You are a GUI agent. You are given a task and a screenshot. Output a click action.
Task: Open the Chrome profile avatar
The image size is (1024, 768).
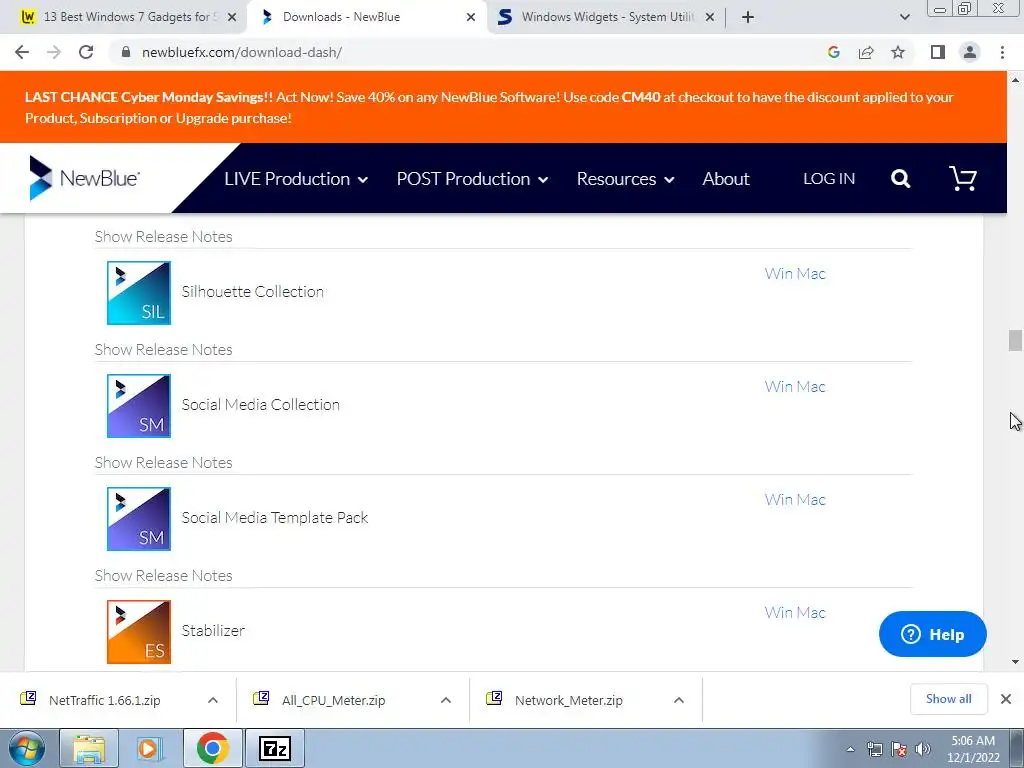point(970,52)
